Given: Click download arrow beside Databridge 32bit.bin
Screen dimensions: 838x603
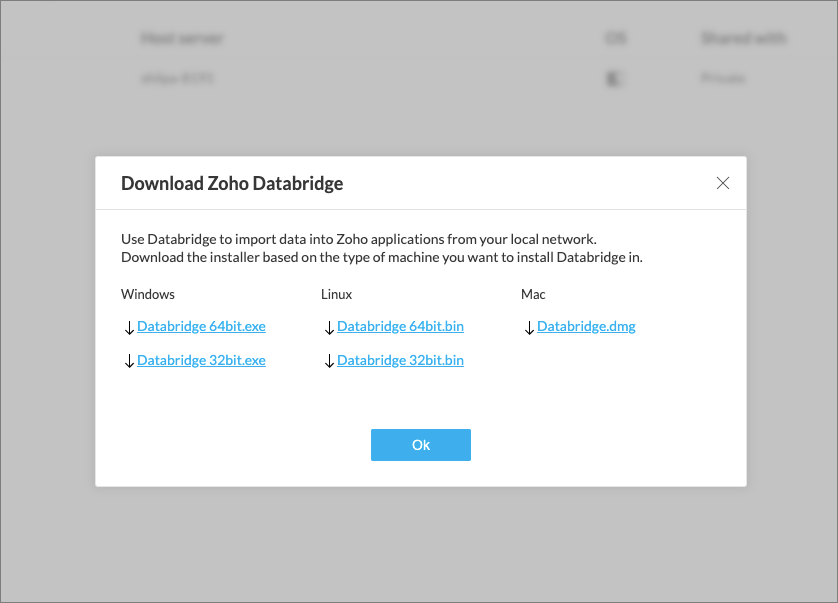Looking at the screenshot, I should click(329, 362).
